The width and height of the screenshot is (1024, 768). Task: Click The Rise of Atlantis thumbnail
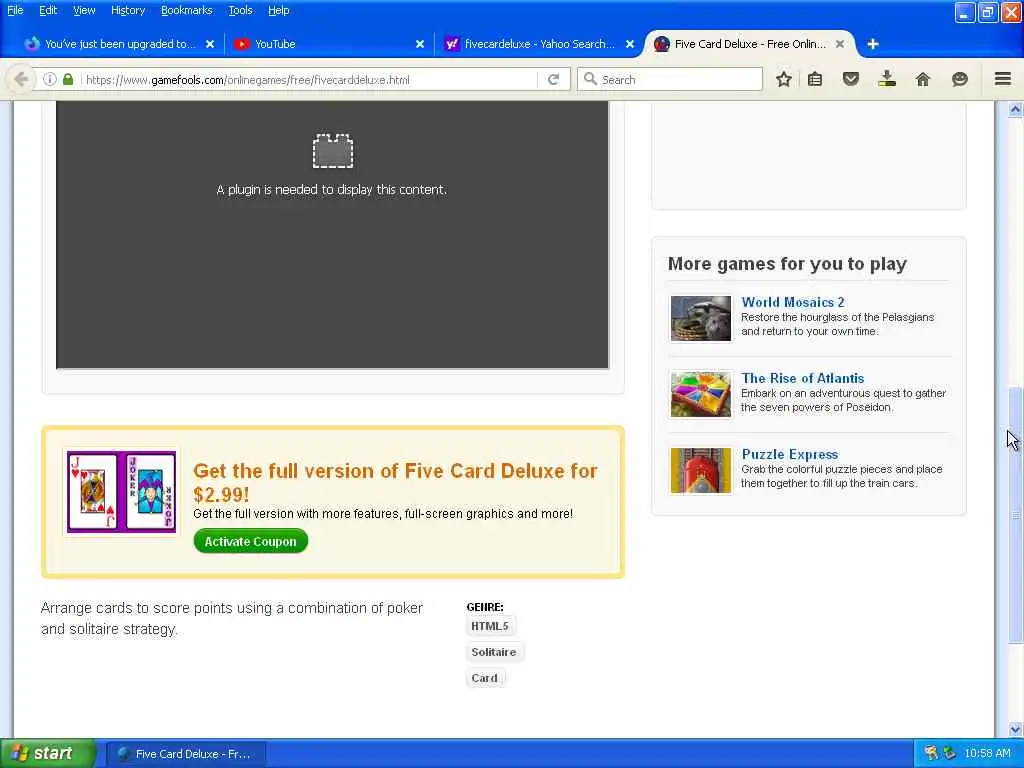[701, 394]
